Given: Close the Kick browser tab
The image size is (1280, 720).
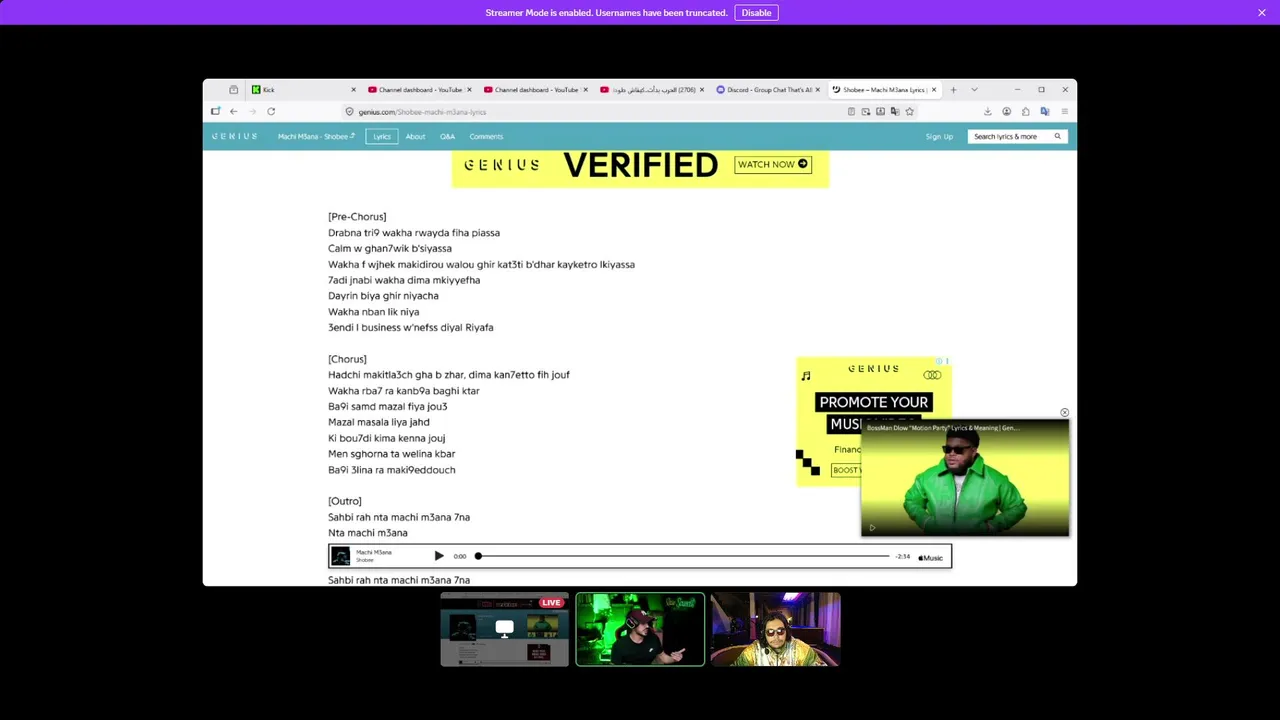Looking at the screenshot, I should click(x=353, y=90).
